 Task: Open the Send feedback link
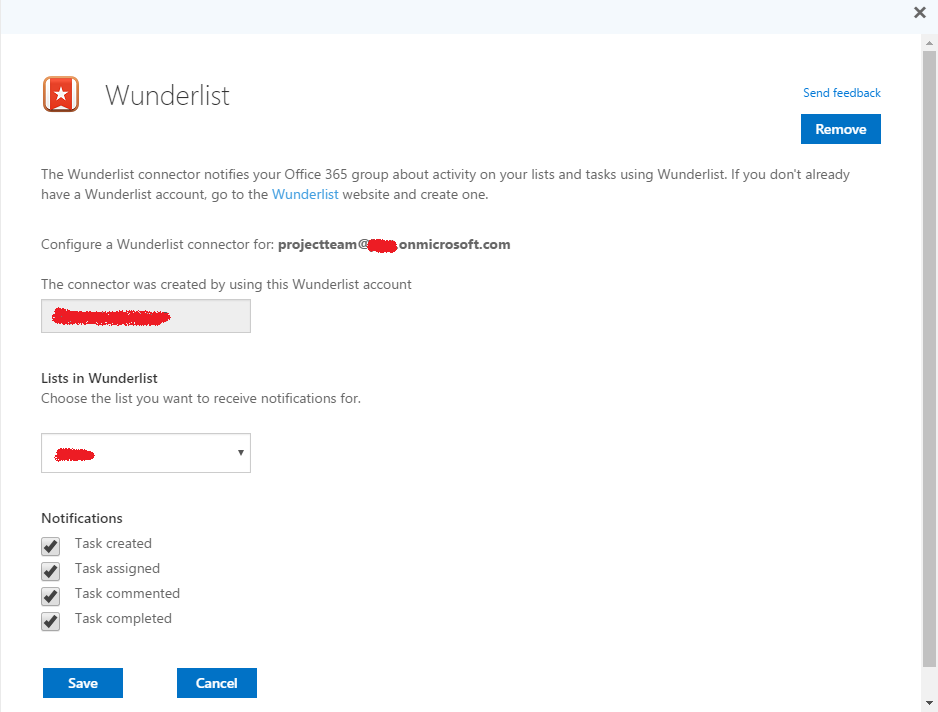[x=841, y=93]
